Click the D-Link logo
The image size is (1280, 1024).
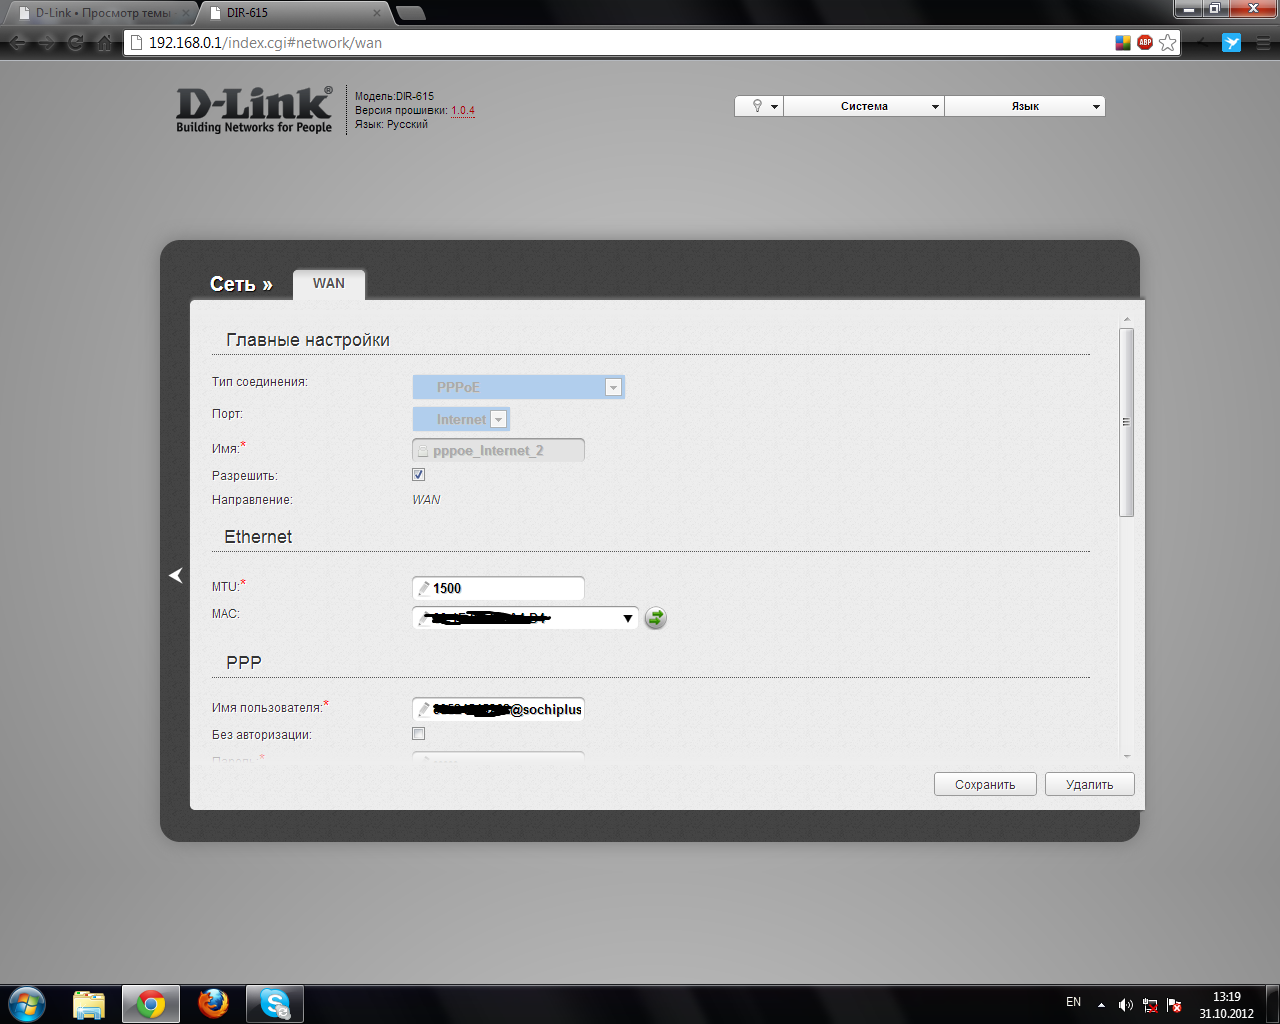(x=254, y=110)
